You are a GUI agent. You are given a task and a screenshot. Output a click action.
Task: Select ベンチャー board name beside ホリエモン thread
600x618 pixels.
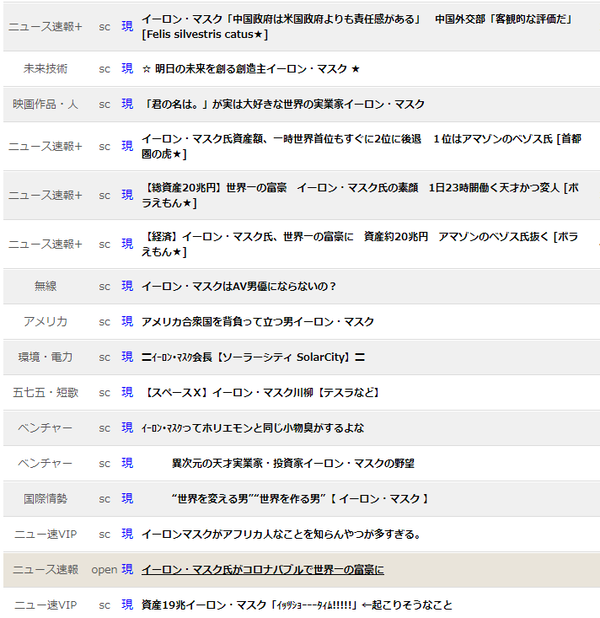tap(45, 428)
